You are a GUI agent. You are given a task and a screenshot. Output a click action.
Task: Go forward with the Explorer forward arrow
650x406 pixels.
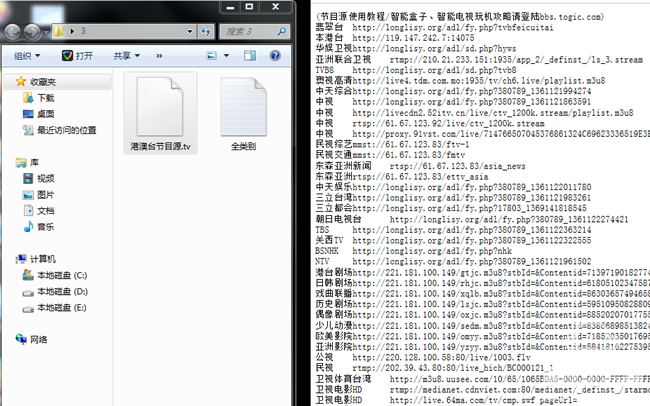[x=32, y=32]
